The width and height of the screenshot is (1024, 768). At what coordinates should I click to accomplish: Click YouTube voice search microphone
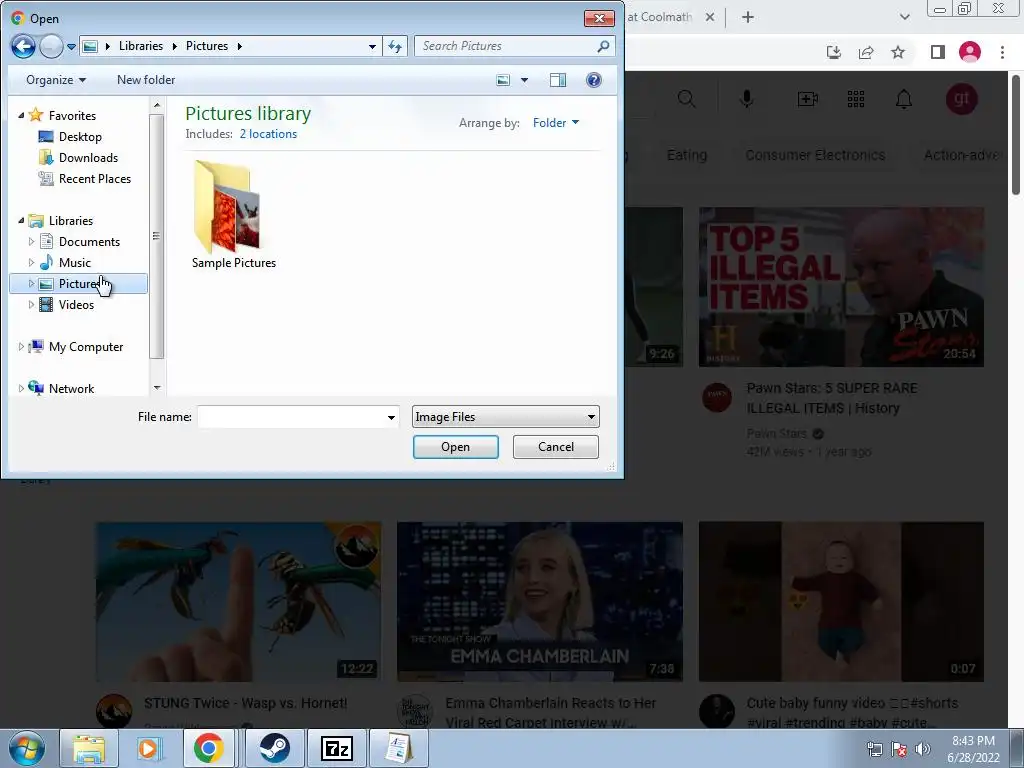pos(747,99)
